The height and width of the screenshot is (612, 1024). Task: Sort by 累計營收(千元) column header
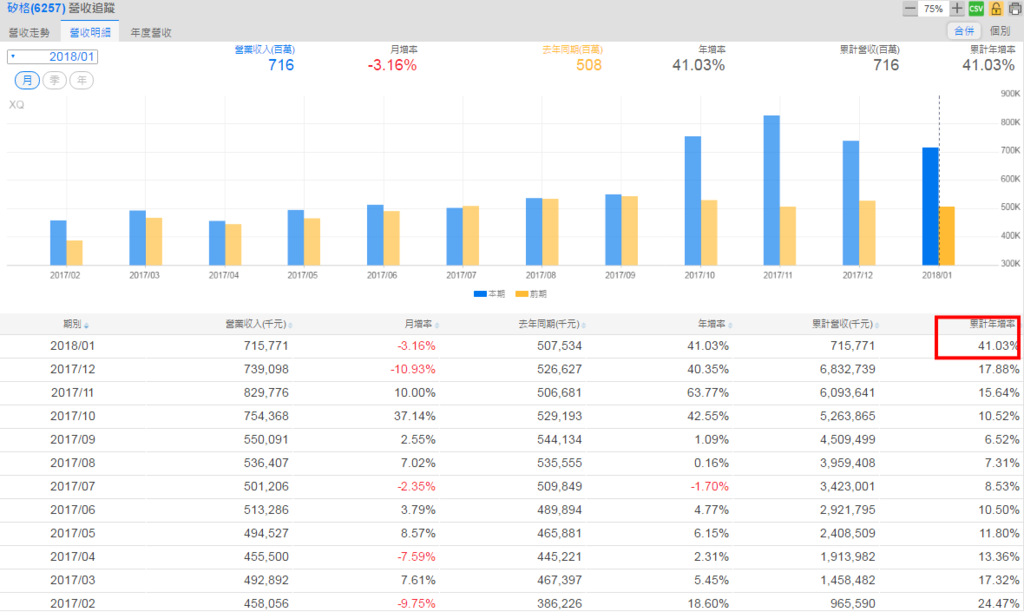point(845,324)
